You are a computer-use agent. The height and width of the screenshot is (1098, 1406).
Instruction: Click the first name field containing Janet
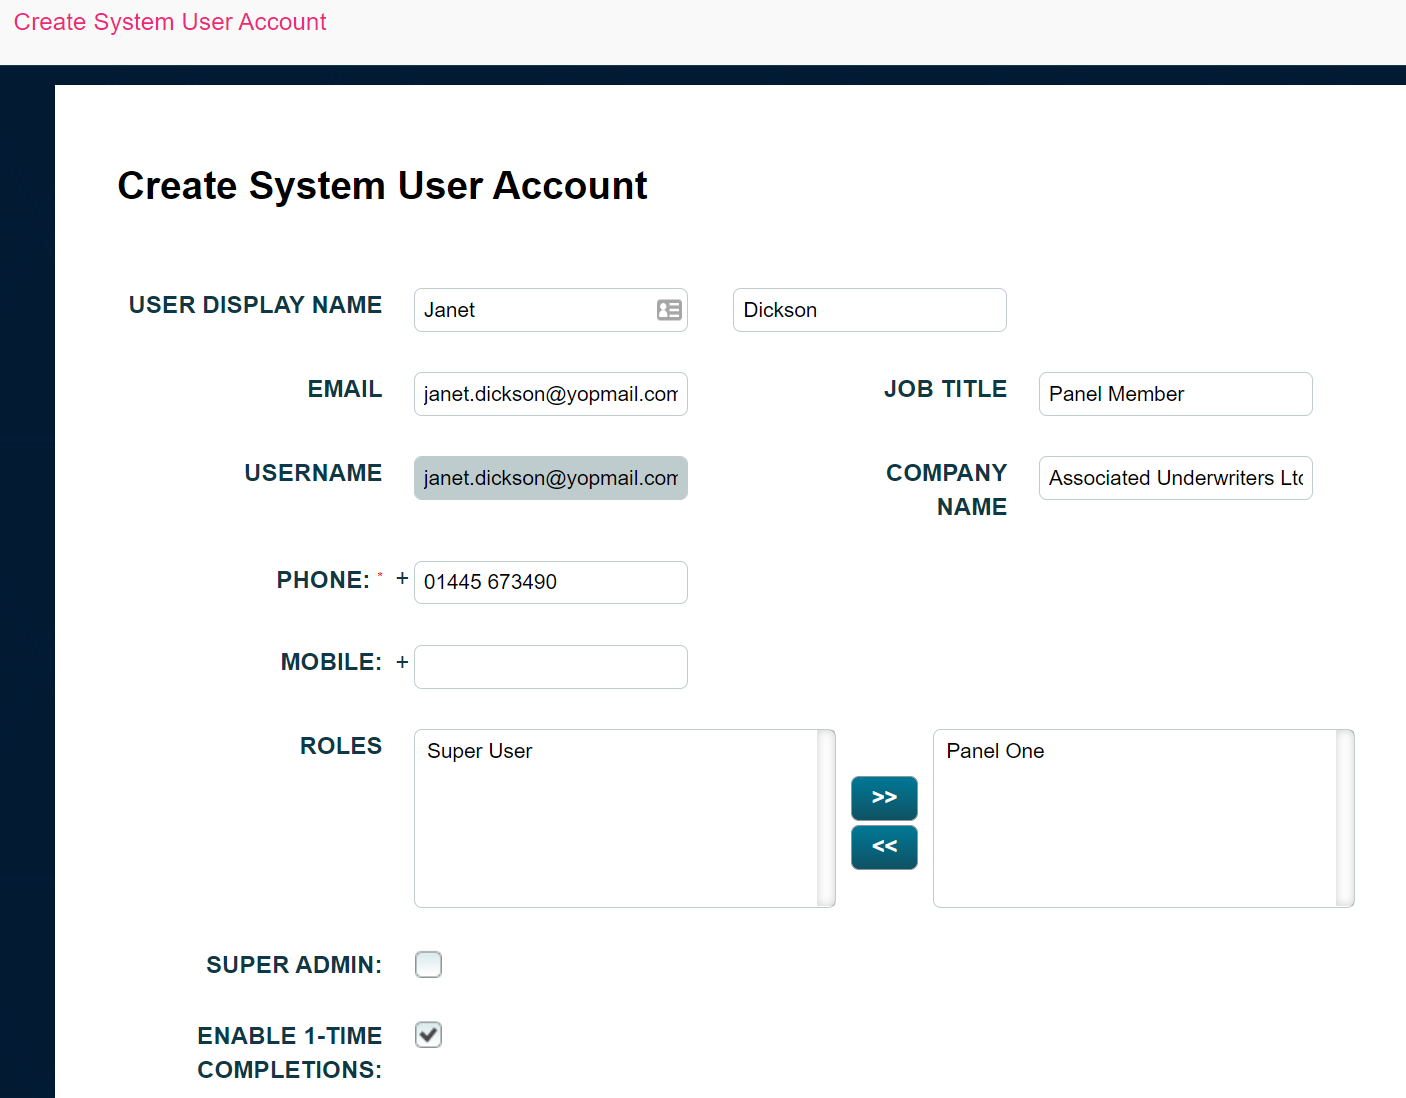551,310
